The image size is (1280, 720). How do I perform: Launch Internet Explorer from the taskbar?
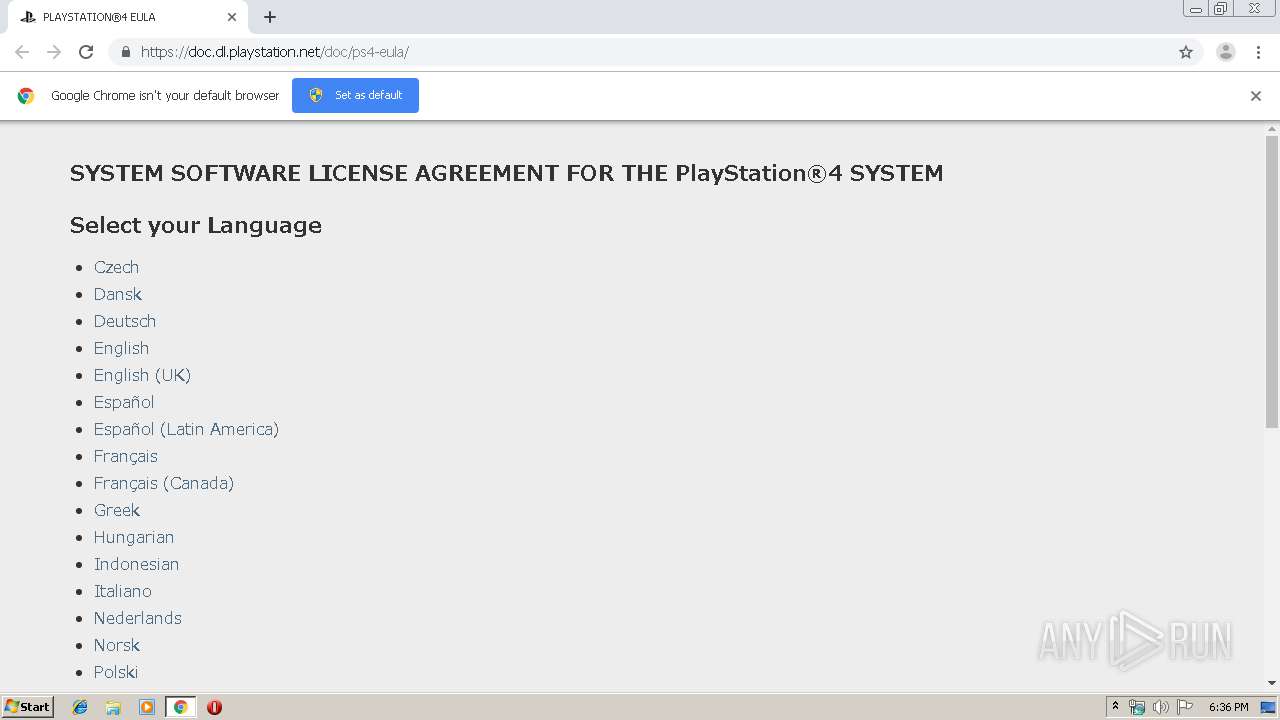(80, 707)
